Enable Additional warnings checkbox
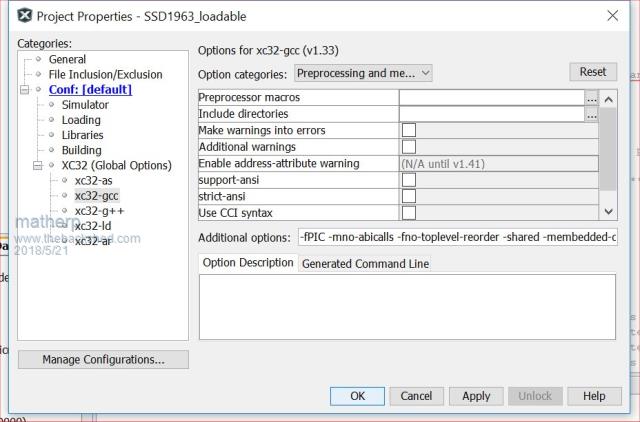This screenshot has width=640, height=422. click(x=409, y=147)
